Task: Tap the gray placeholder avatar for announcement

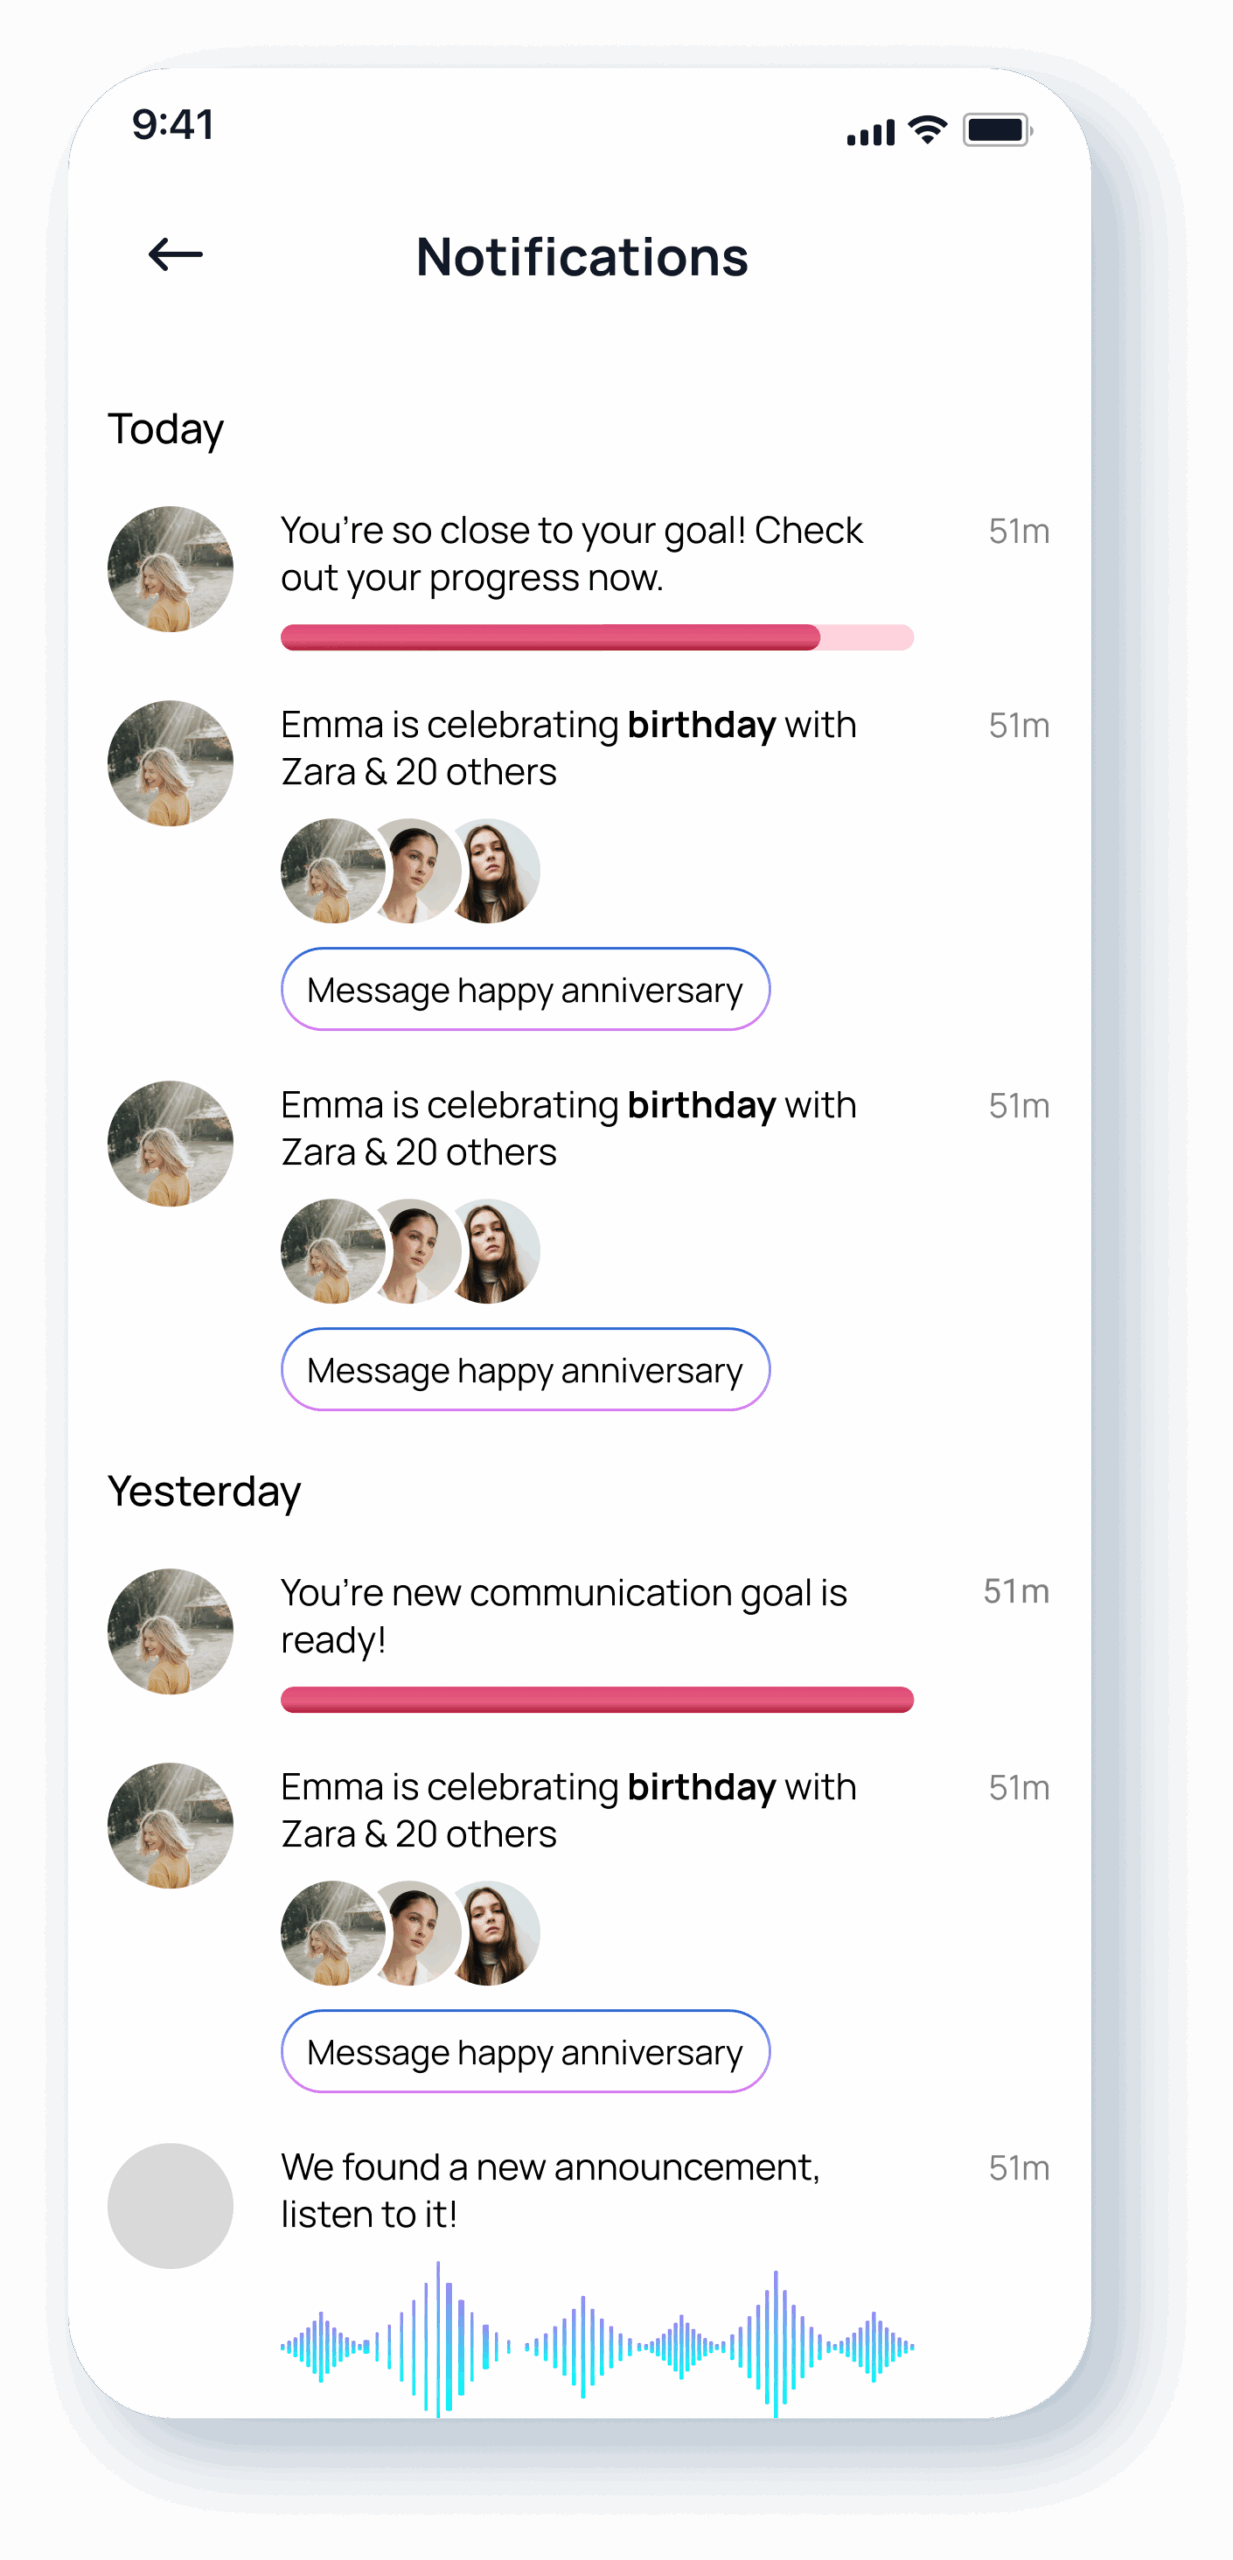Action: (170, 2205)
